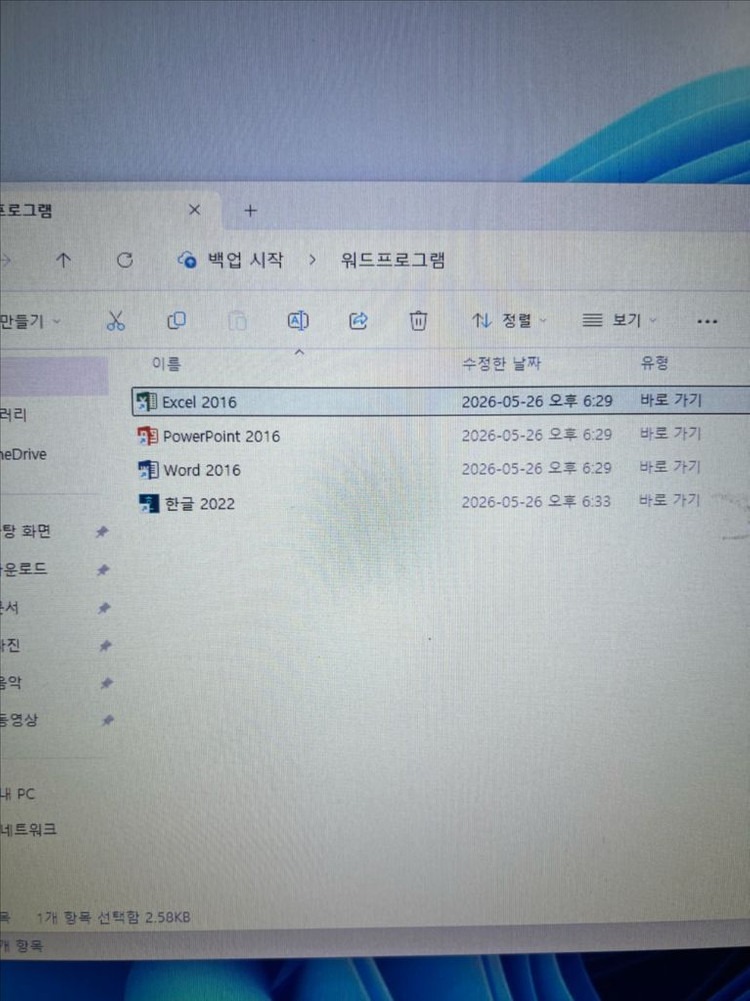Click pin icon beside 문서
The height and width of the screenshot is (1001, 750).
pyautogui.click(x=104, y=608)
